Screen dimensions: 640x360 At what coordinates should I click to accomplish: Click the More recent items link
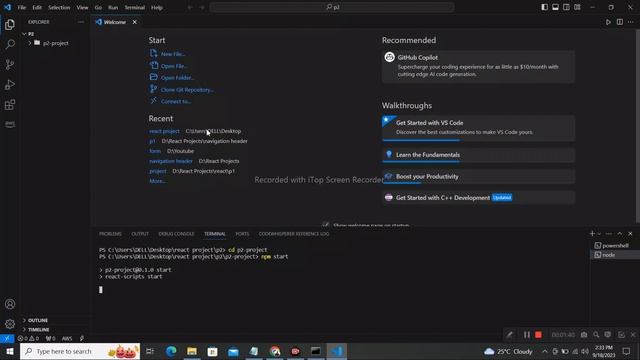click(157, 181)
